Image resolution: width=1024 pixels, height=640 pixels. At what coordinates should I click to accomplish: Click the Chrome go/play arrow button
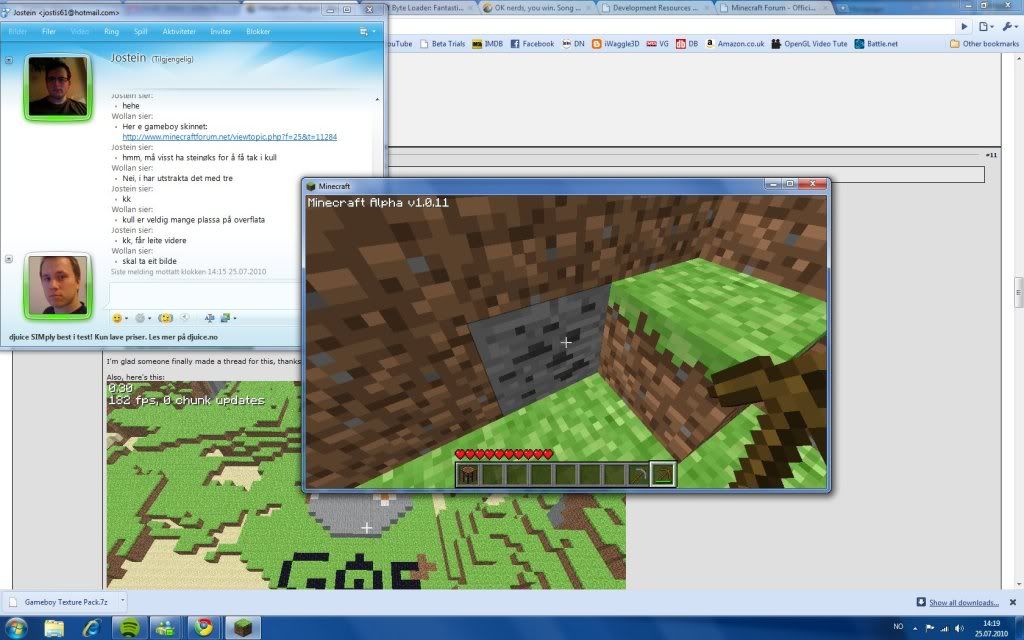(x=964, y=26)
